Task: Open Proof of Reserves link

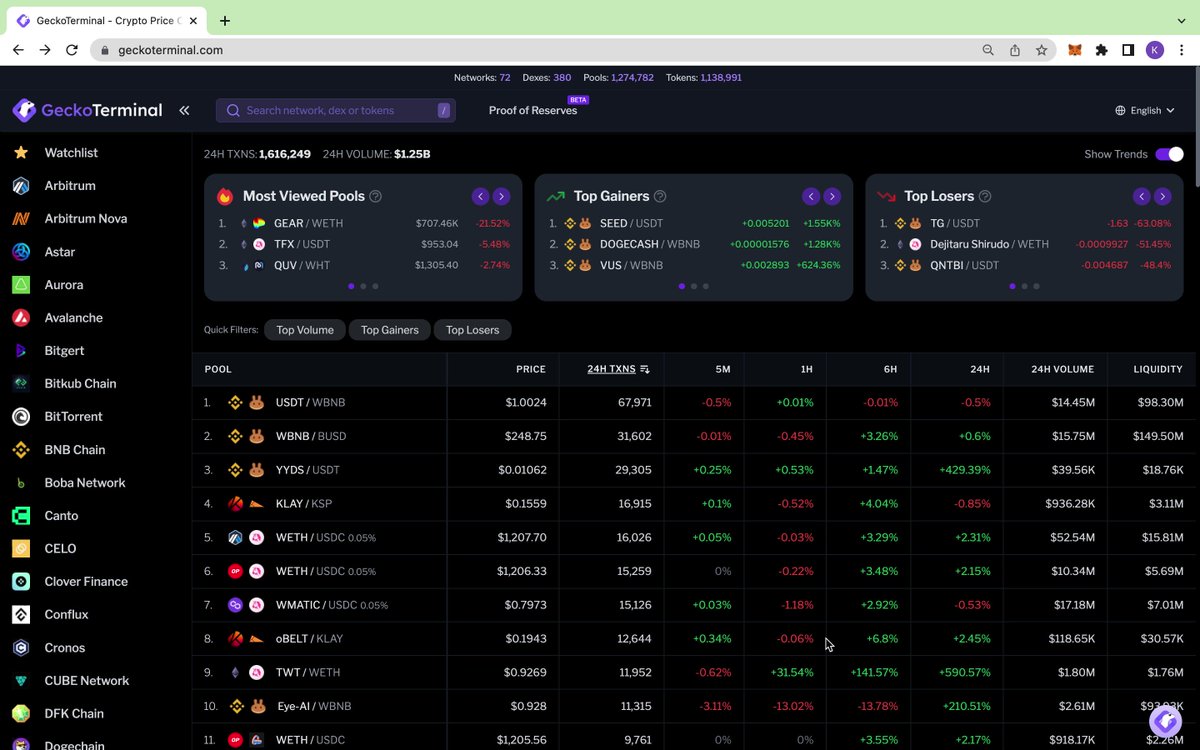Action: (533, 111)
